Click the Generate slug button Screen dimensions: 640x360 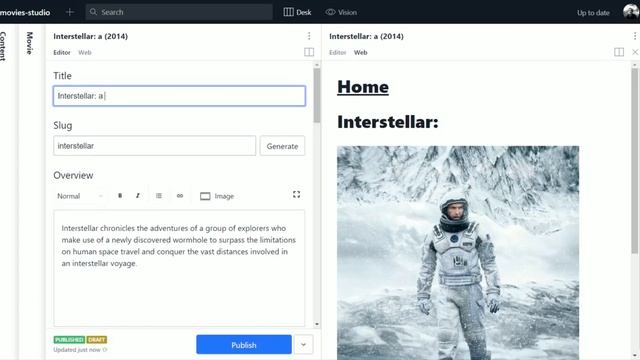point(282,146)
